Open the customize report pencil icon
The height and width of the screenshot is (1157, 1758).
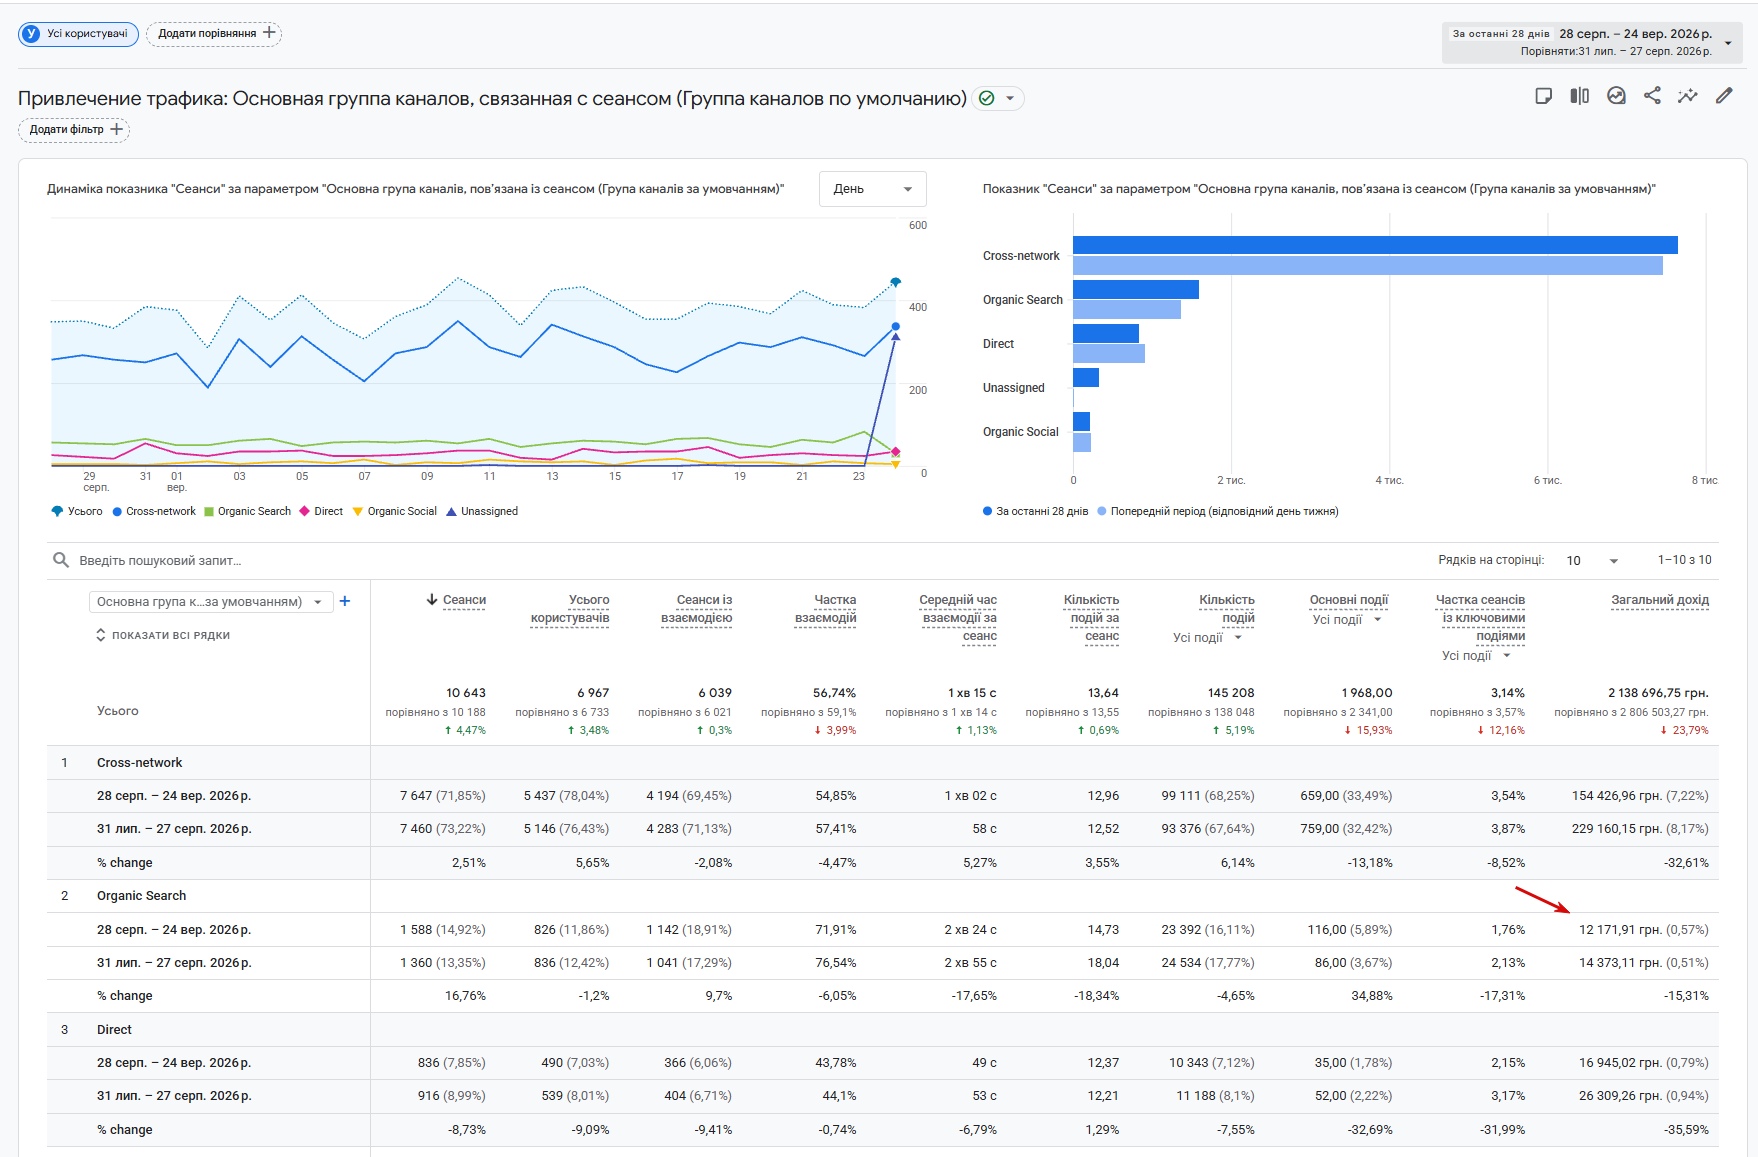tap(1724, 96)
